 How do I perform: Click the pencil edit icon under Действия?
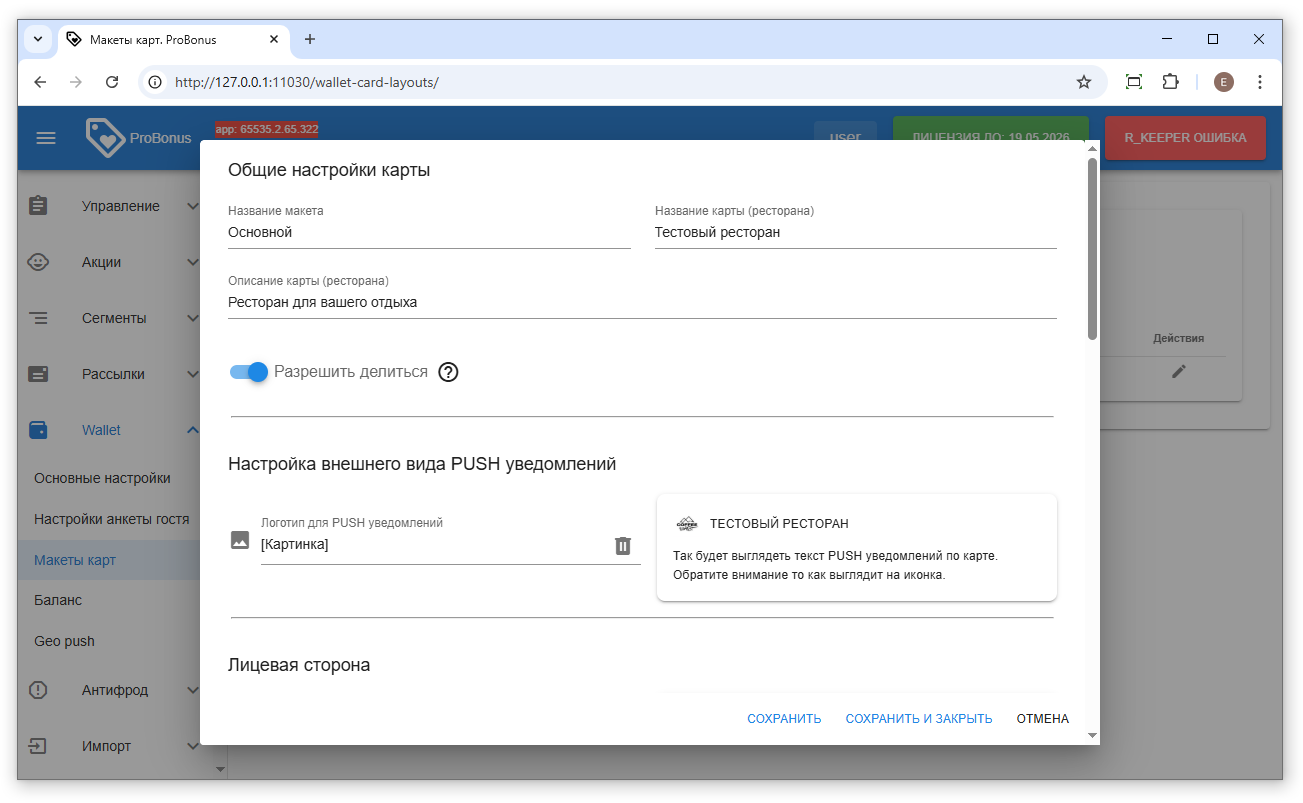coord(1179,371)
